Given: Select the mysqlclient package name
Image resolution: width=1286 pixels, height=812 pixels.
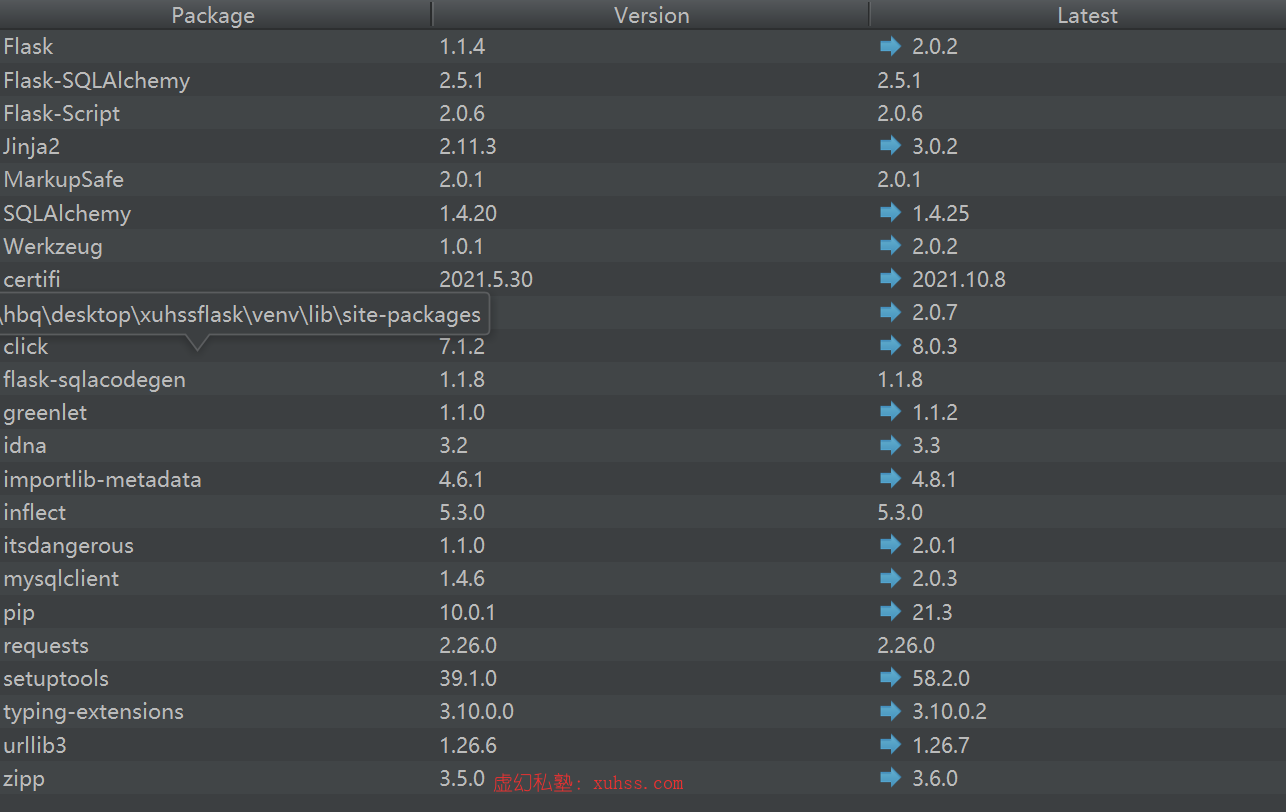Looking at the screenshot, I should (61, 579).
